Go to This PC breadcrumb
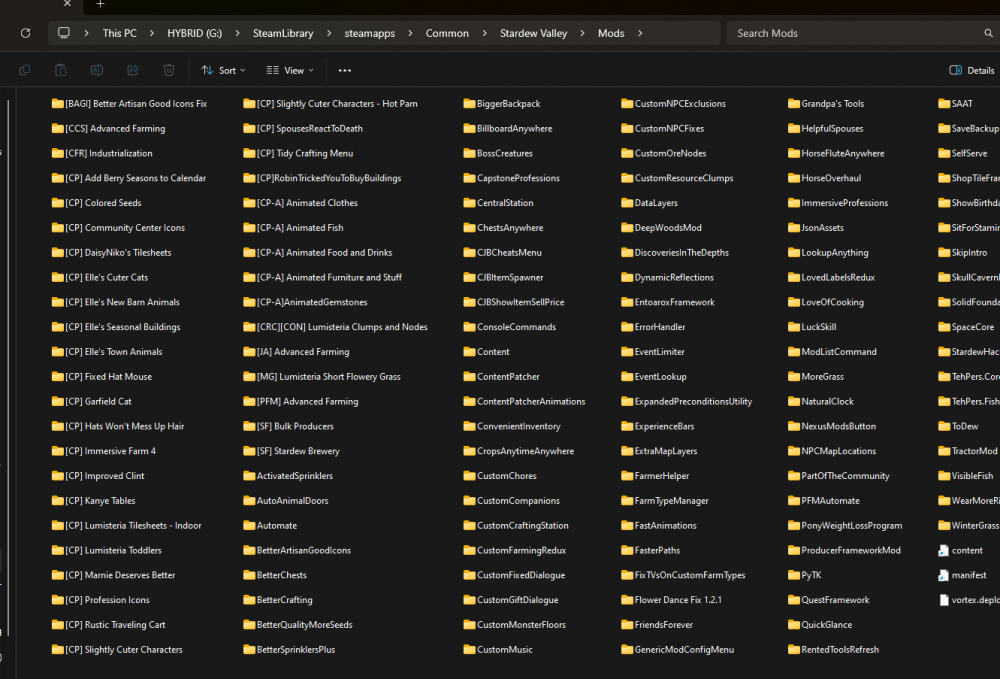 pyautogui.click(x=119, y=33)
